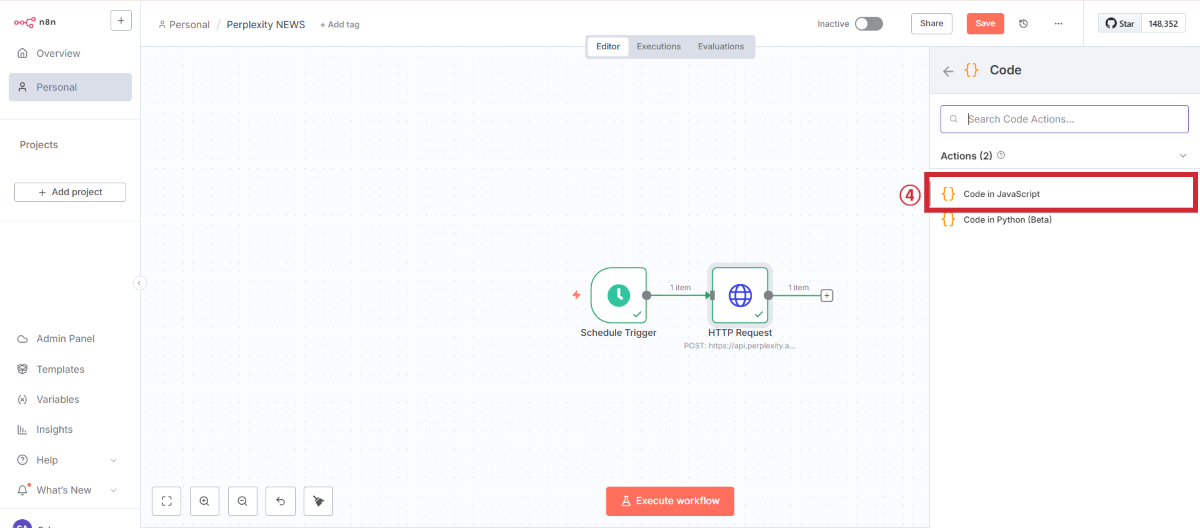Select the Schedule Trigger node
Viewport: 1200px width, 528px height.
click(618, 295)
